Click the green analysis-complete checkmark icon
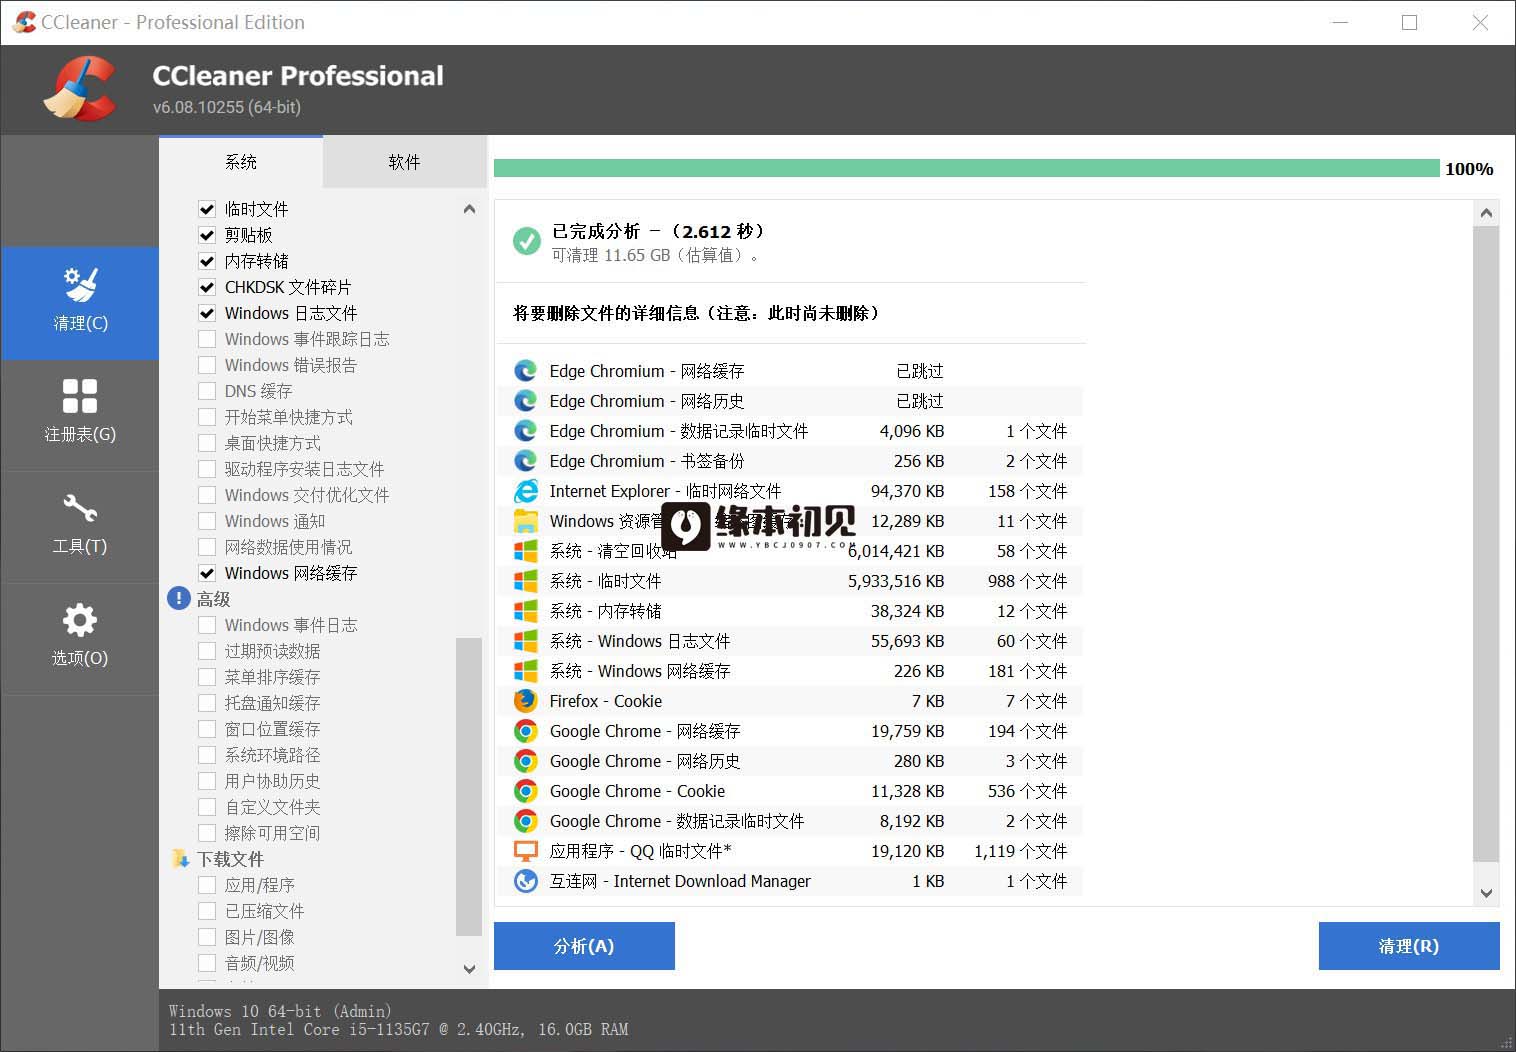The height and width of the screenshot is (1052, 1516). click(x=526, y=241)
